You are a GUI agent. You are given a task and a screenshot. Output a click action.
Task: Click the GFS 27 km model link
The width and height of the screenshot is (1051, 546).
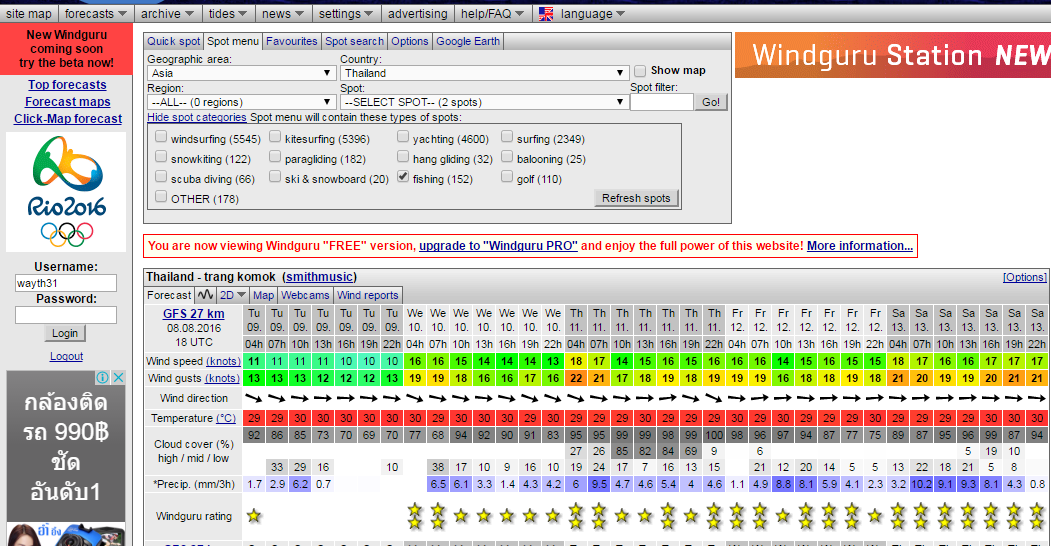[194, 314]
